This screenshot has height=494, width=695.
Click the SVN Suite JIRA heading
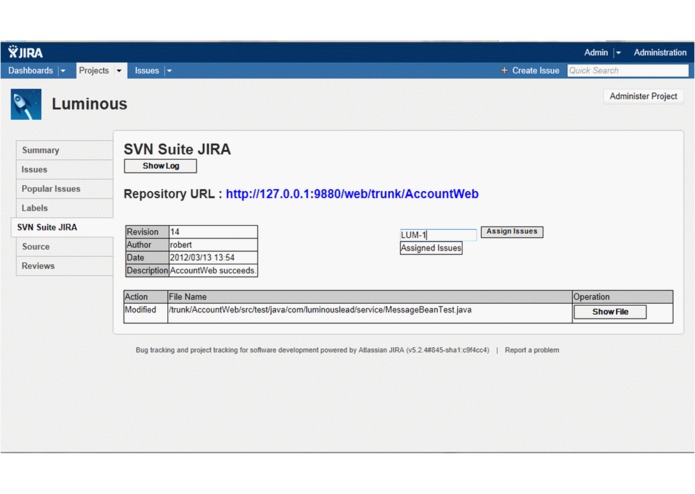point(177,149)
